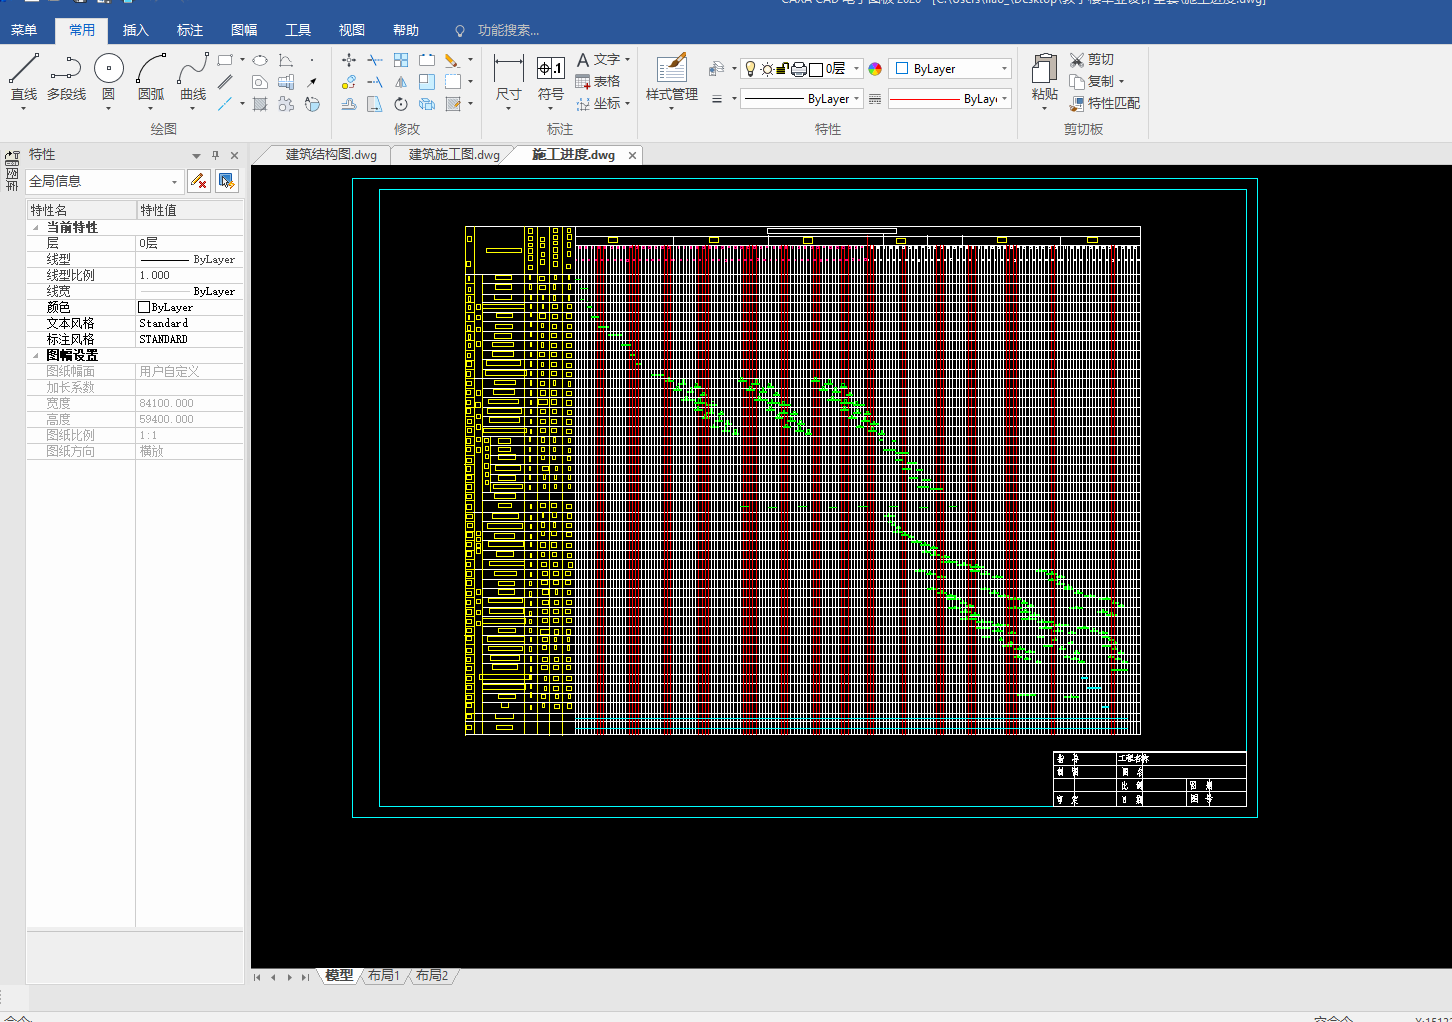This screenshot has height=1022, width=1452.
Task: Collapse the 图幅设置 section
Action: point(36,356)
